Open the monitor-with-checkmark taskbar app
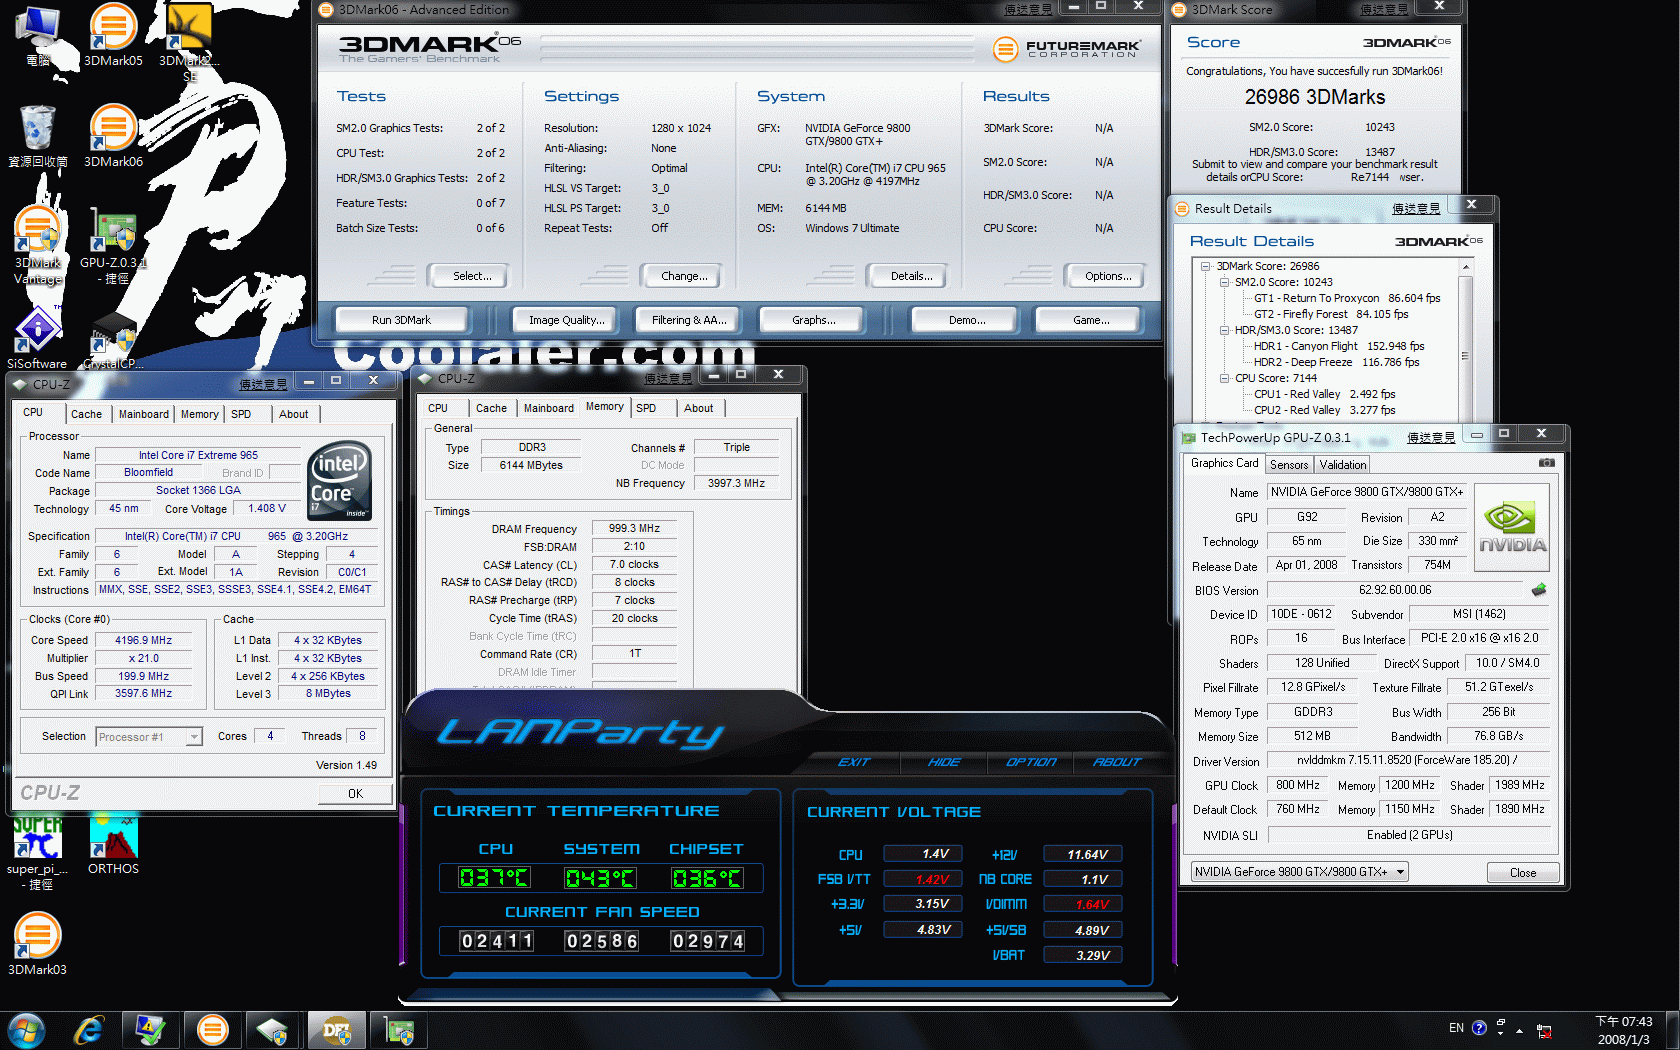The image size is (1680, 1050). click(x=150, y=1030)
